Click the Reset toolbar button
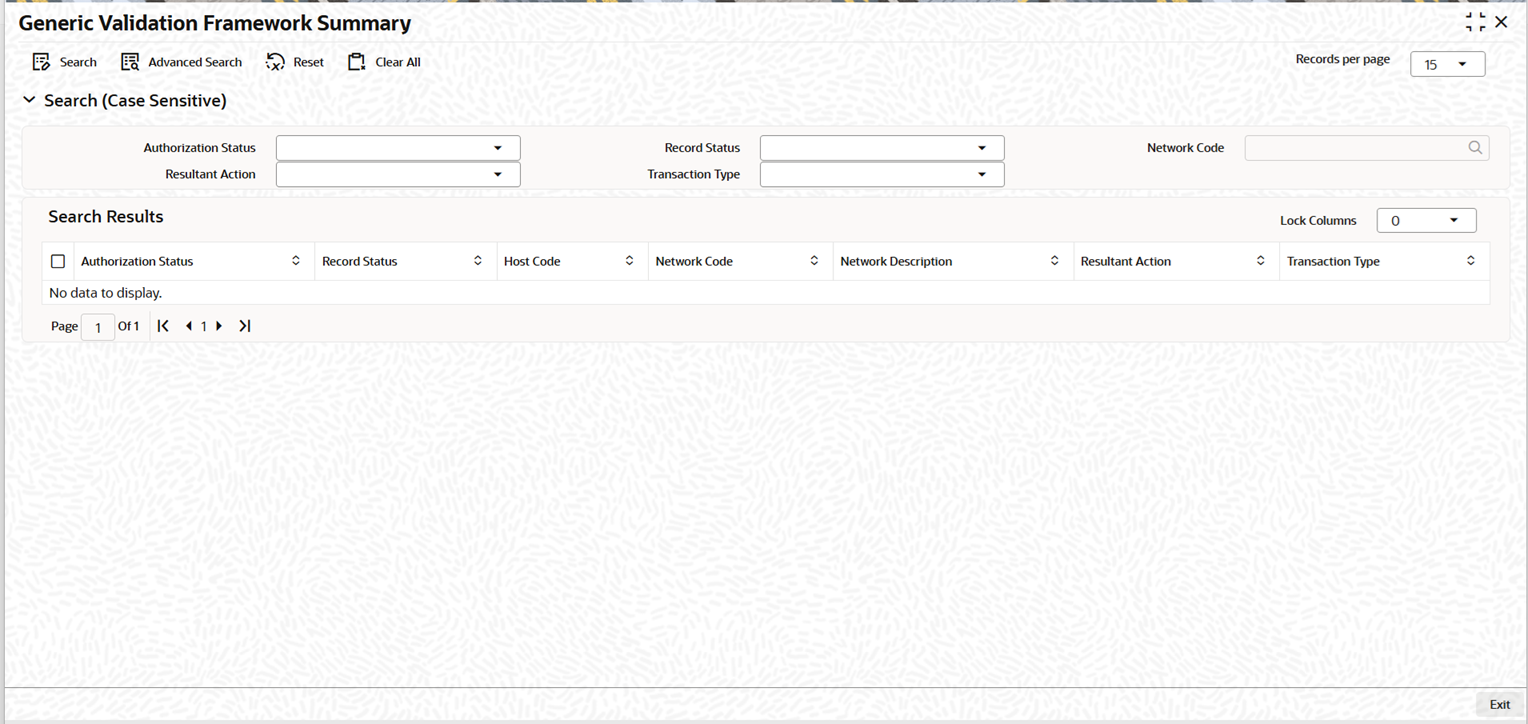The height and width of the screenshot is (724, 1528). [x=295, y=62]
